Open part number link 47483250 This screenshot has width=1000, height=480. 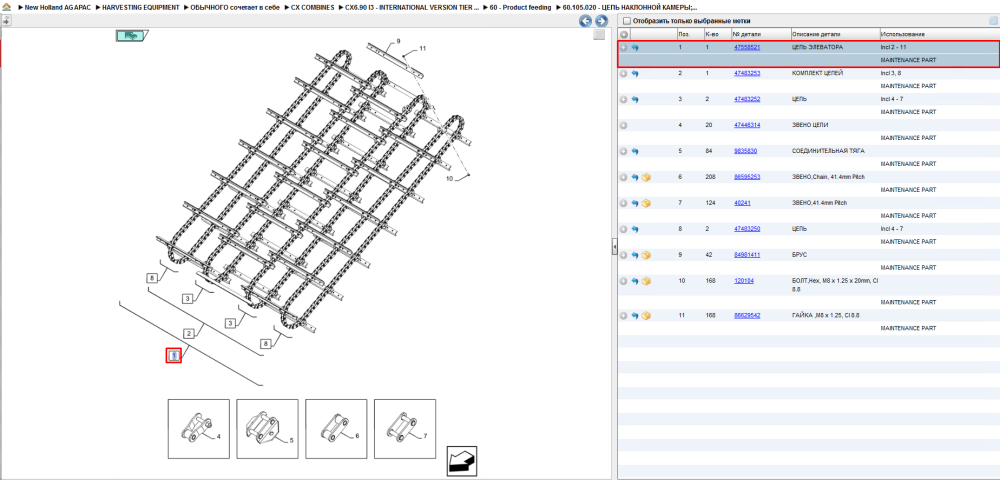pos(747,229)
